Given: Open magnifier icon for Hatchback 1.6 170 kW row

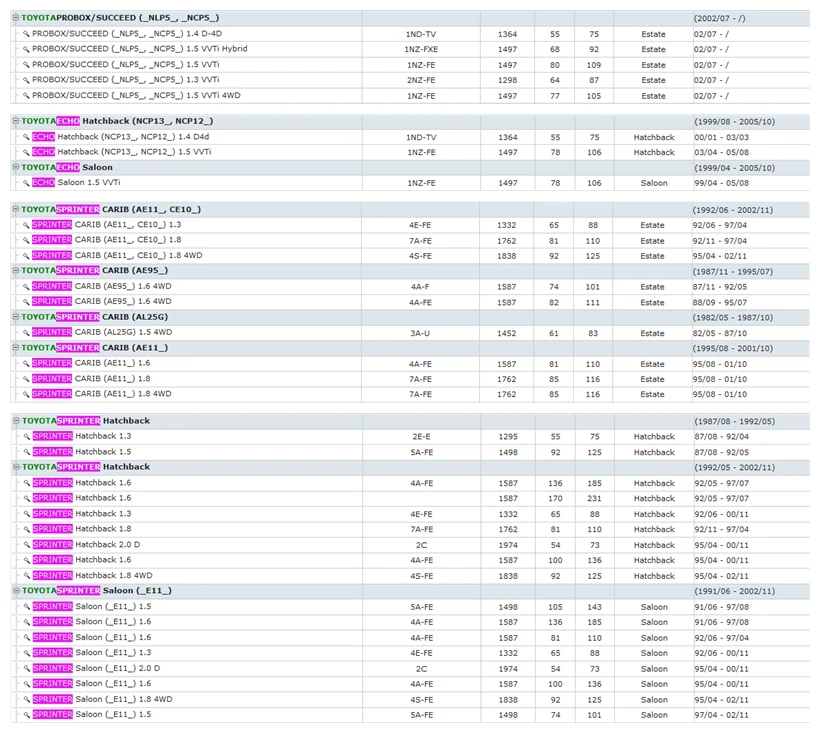Looking at the screenshot, I should pos(26,498).
